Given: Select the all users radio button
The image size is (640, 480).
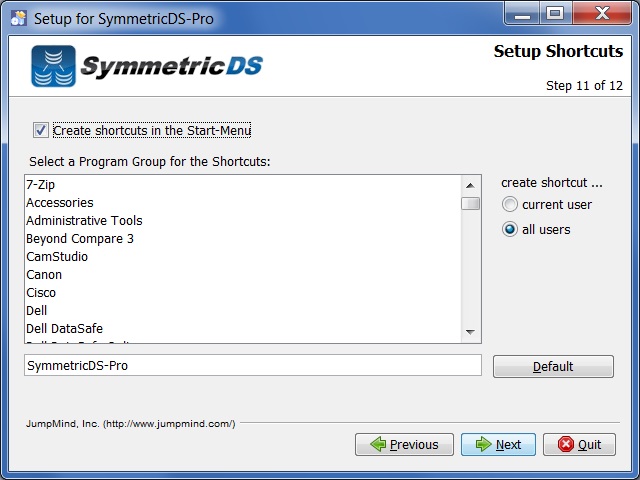Looking at the screenshot, I should 510,229.
